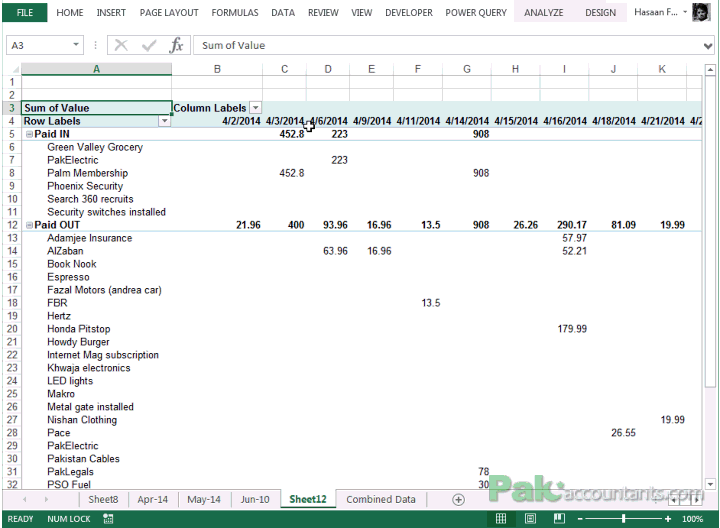Select 'Adamjee Insurance' row label
Viewport: 720px width, 528px height.
pyautogui.click(x=90, y=238)
